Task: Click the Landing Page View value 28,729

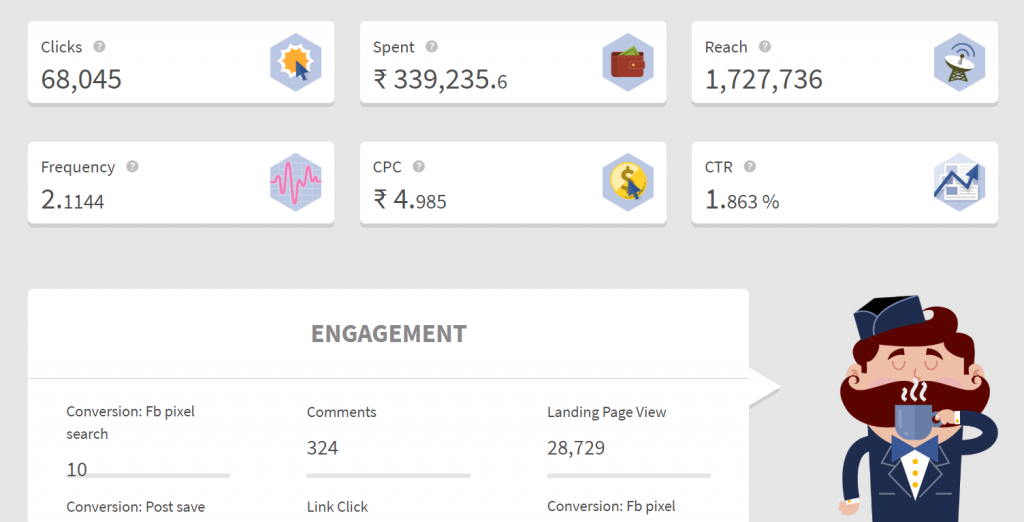Action: 576,448
